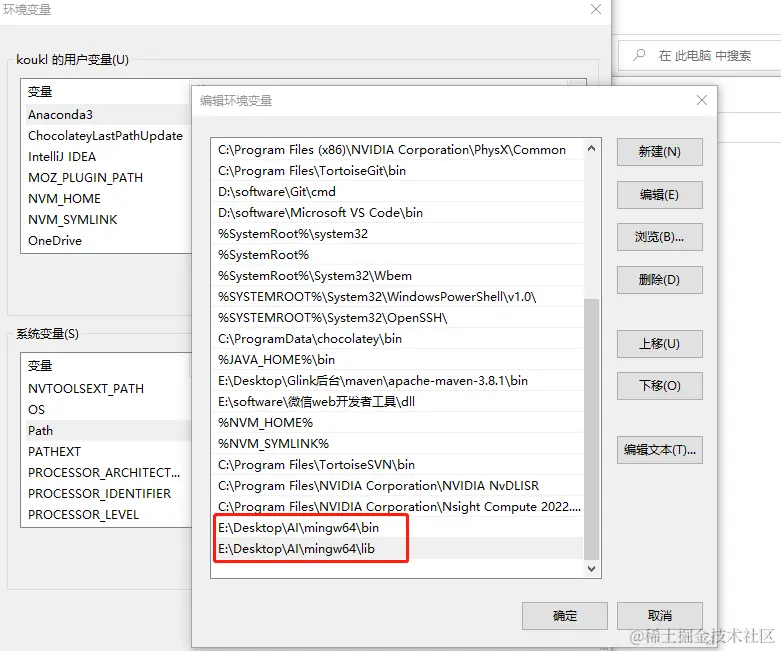Select the D:\software\Git\cmd entry

[x=397, y=192]
